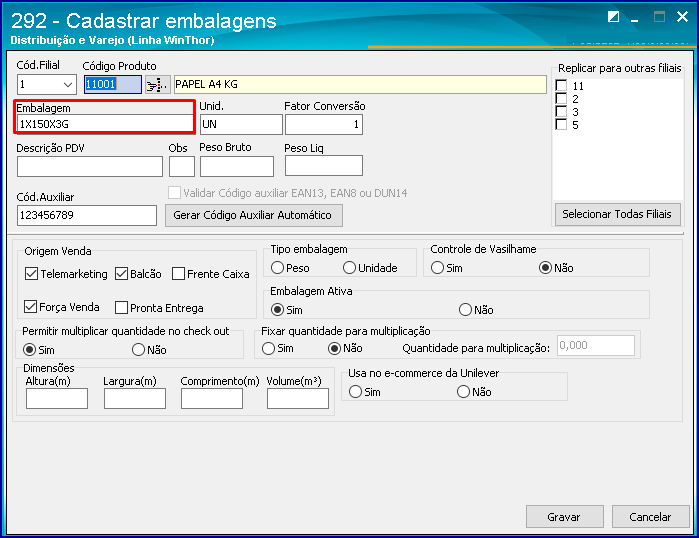Check filial 3 in replicar list
This screenshot has width=699, height=538.
[561, 111]
